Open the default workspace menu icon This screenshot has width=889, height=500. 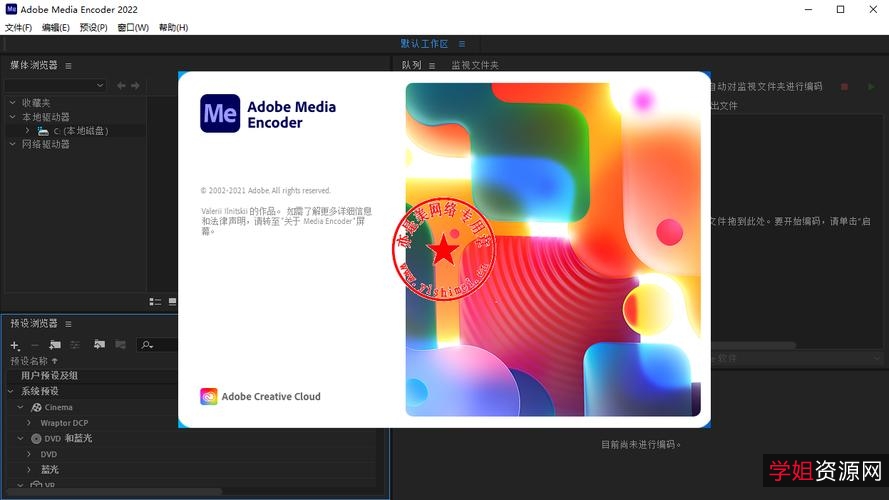click(462, 44)
